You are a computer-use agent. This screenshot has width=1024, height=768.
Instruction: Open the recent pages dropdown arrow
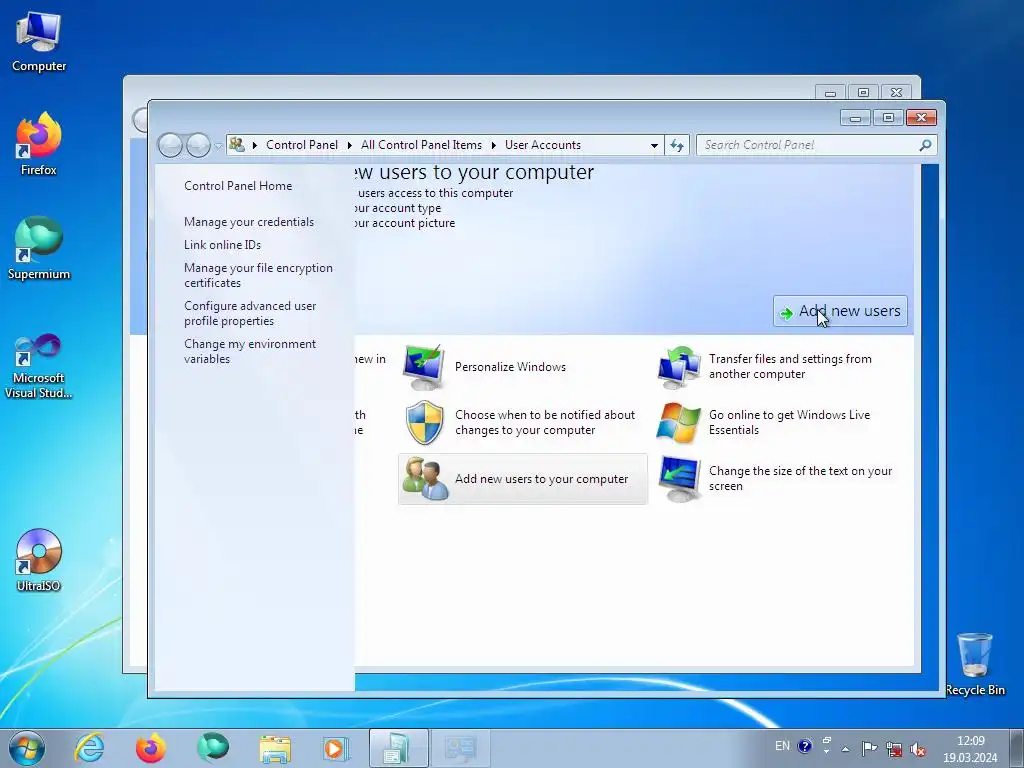tap(218, 146)
